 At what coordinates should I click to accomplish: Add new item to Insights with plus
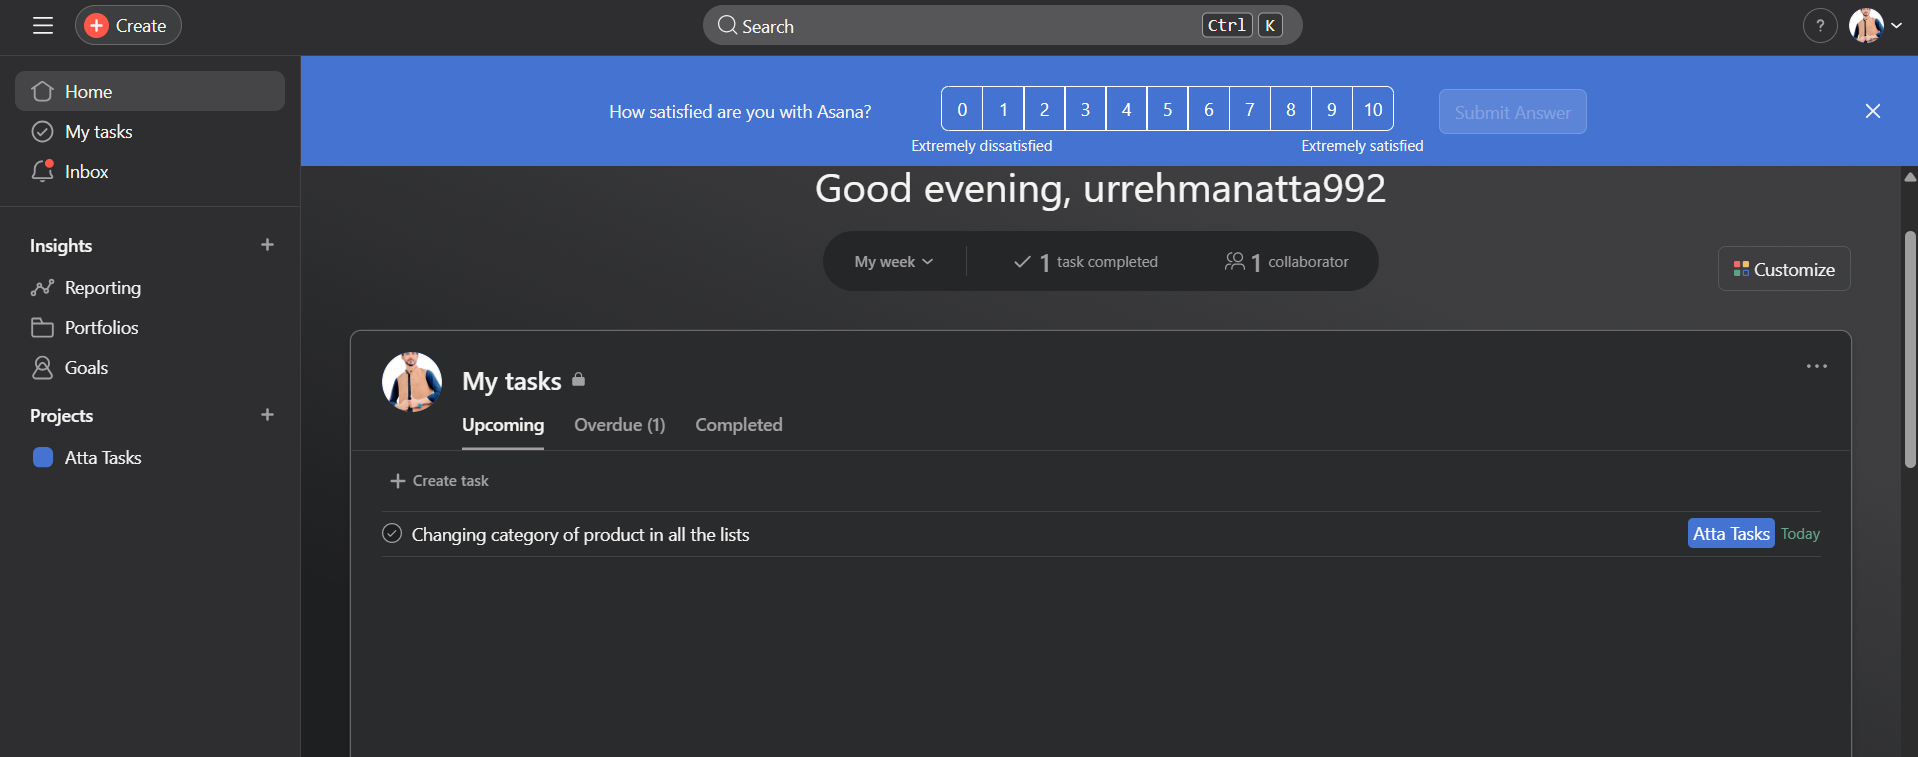267,245
